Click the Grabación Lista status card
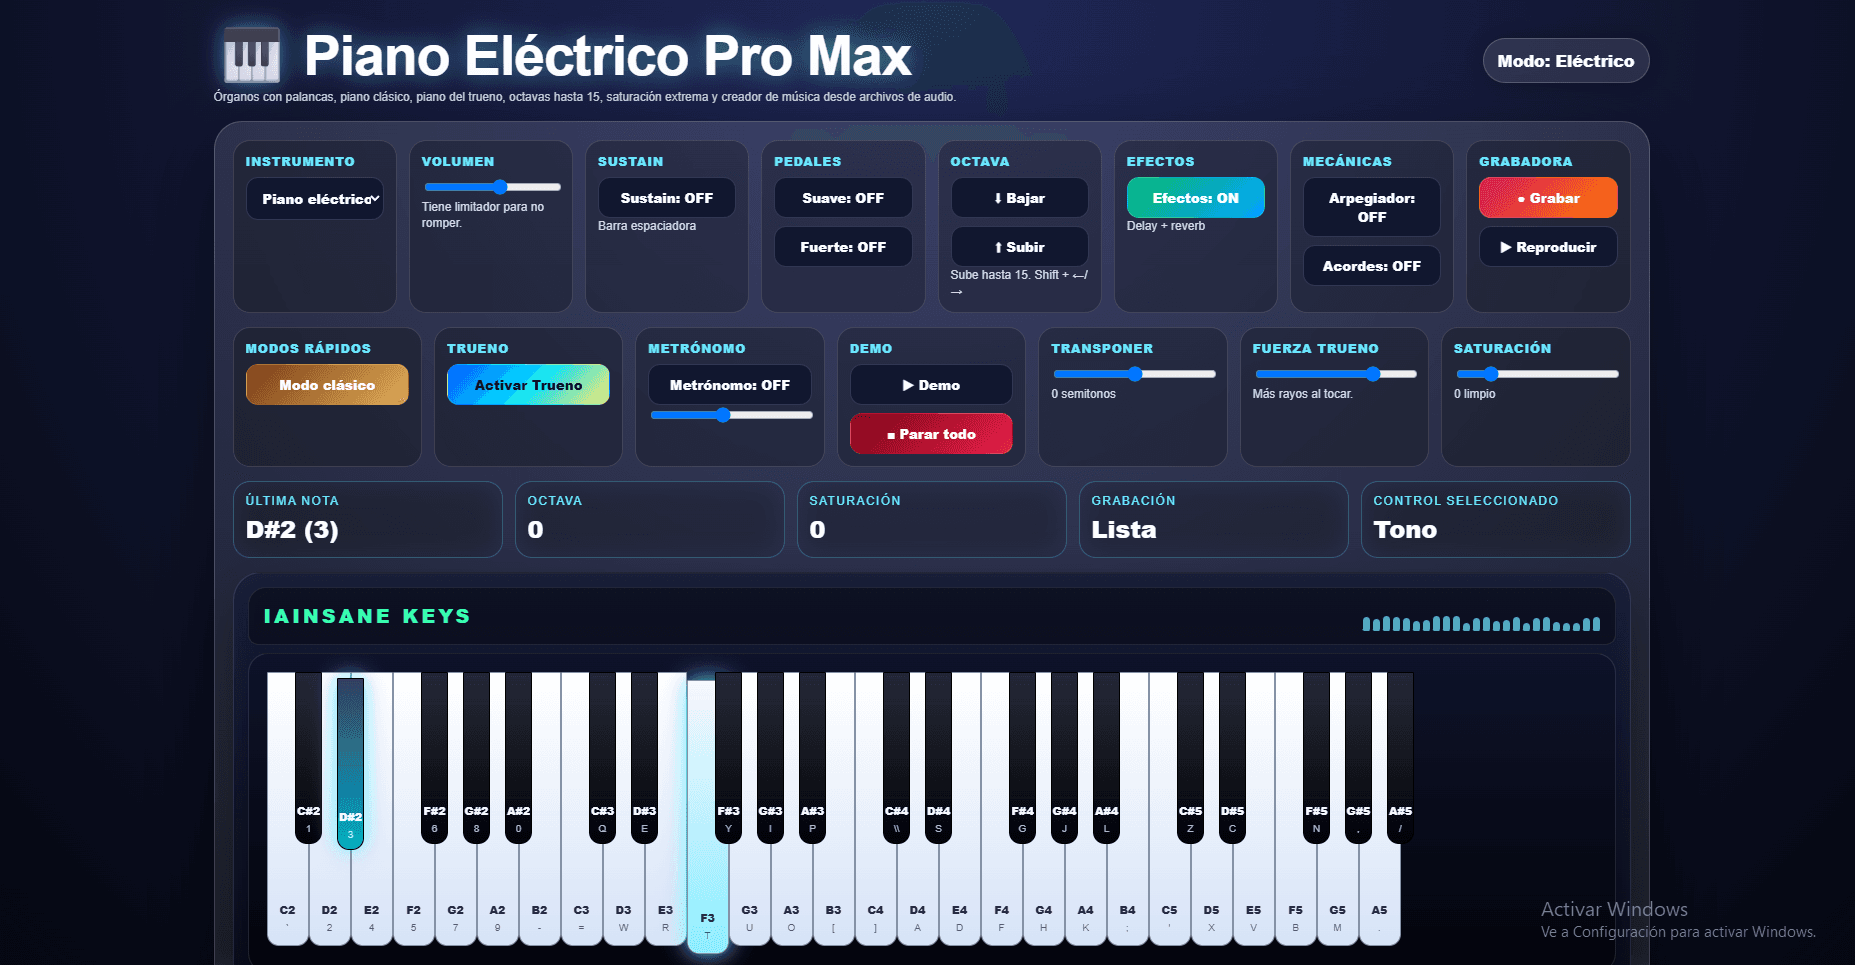The width and height of the screenshot is (1855, 965). click(x=1214, y=520)
